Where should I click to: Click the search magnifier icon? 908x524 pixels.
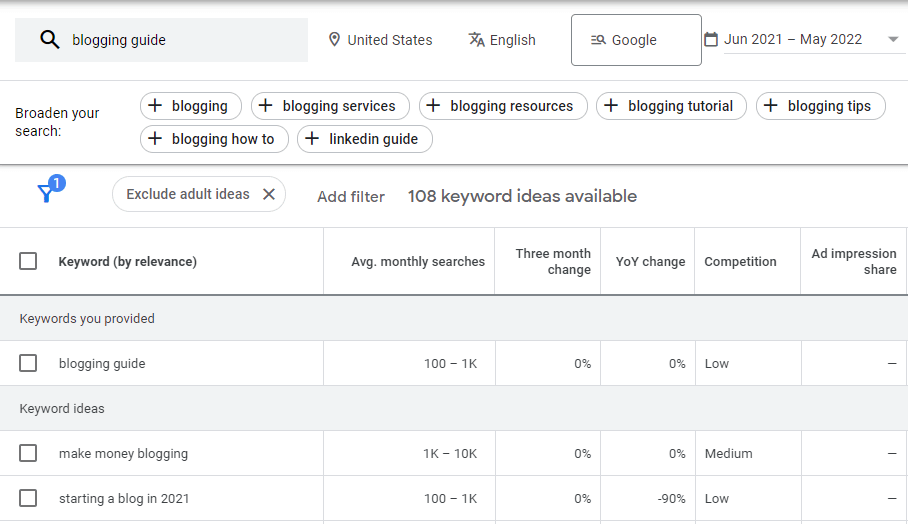pos(50,39)
